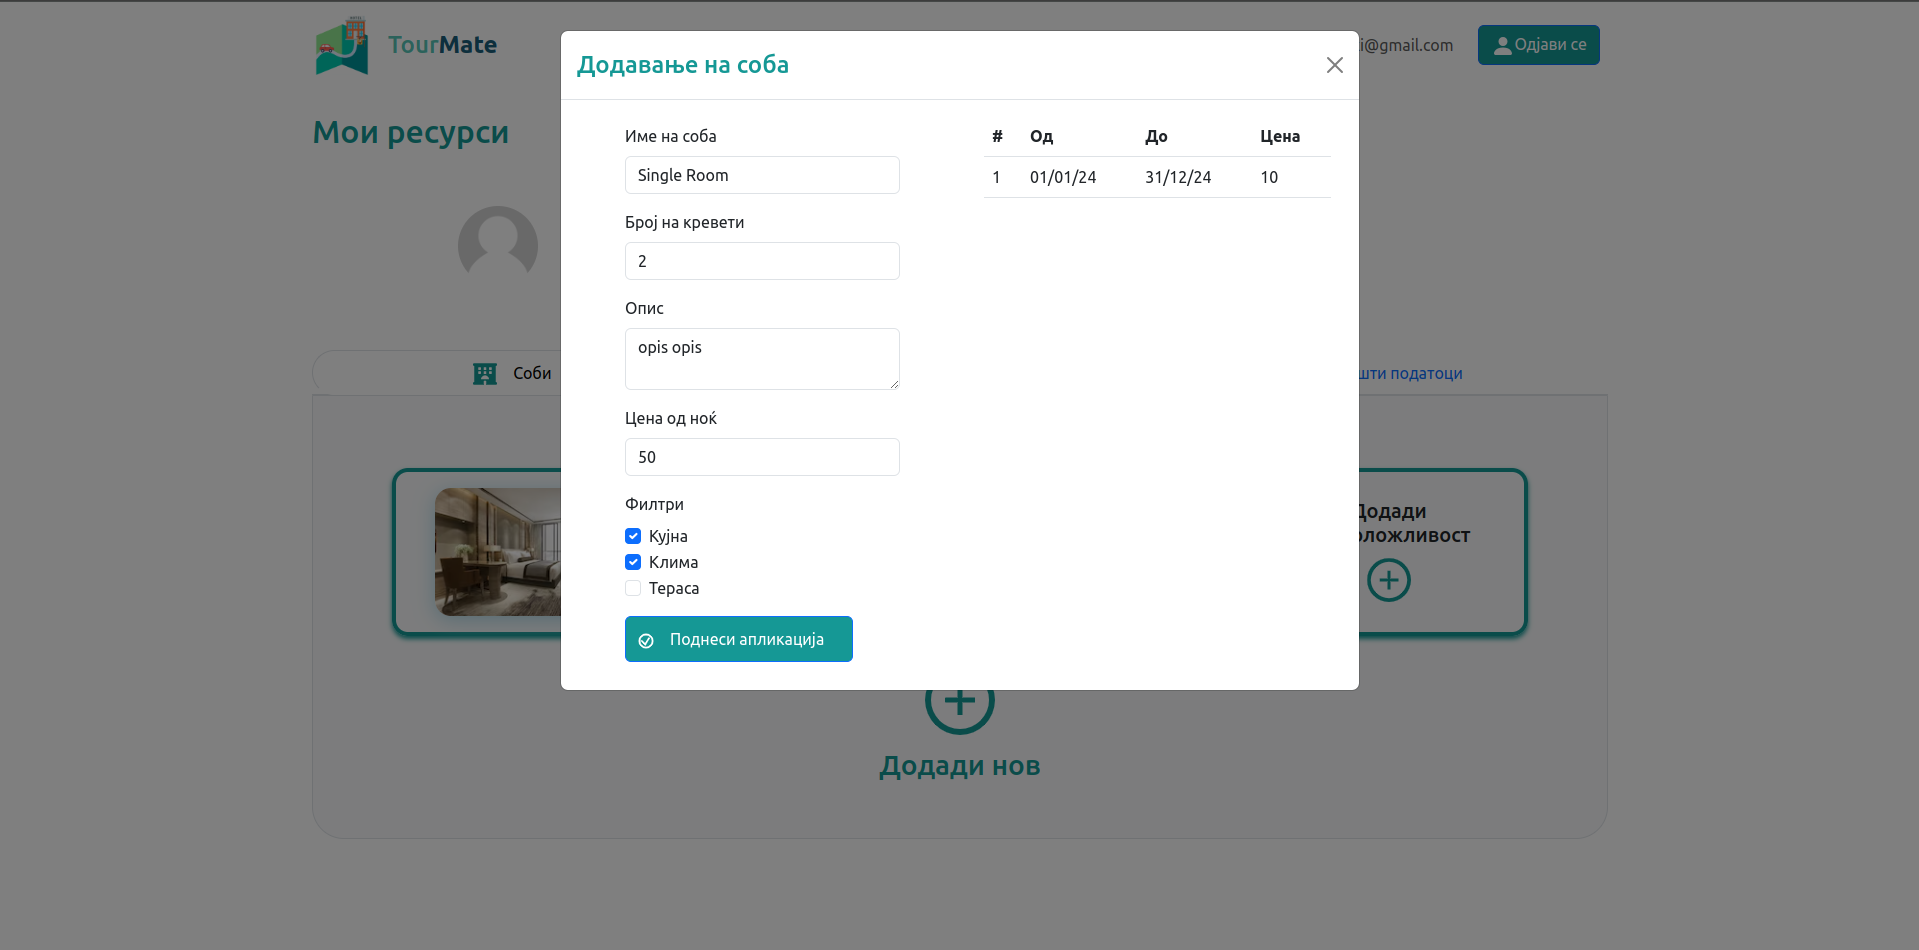The image size is (1919, 950).
Task: Click the user profile avatar
Action: [x=498, y=245]
